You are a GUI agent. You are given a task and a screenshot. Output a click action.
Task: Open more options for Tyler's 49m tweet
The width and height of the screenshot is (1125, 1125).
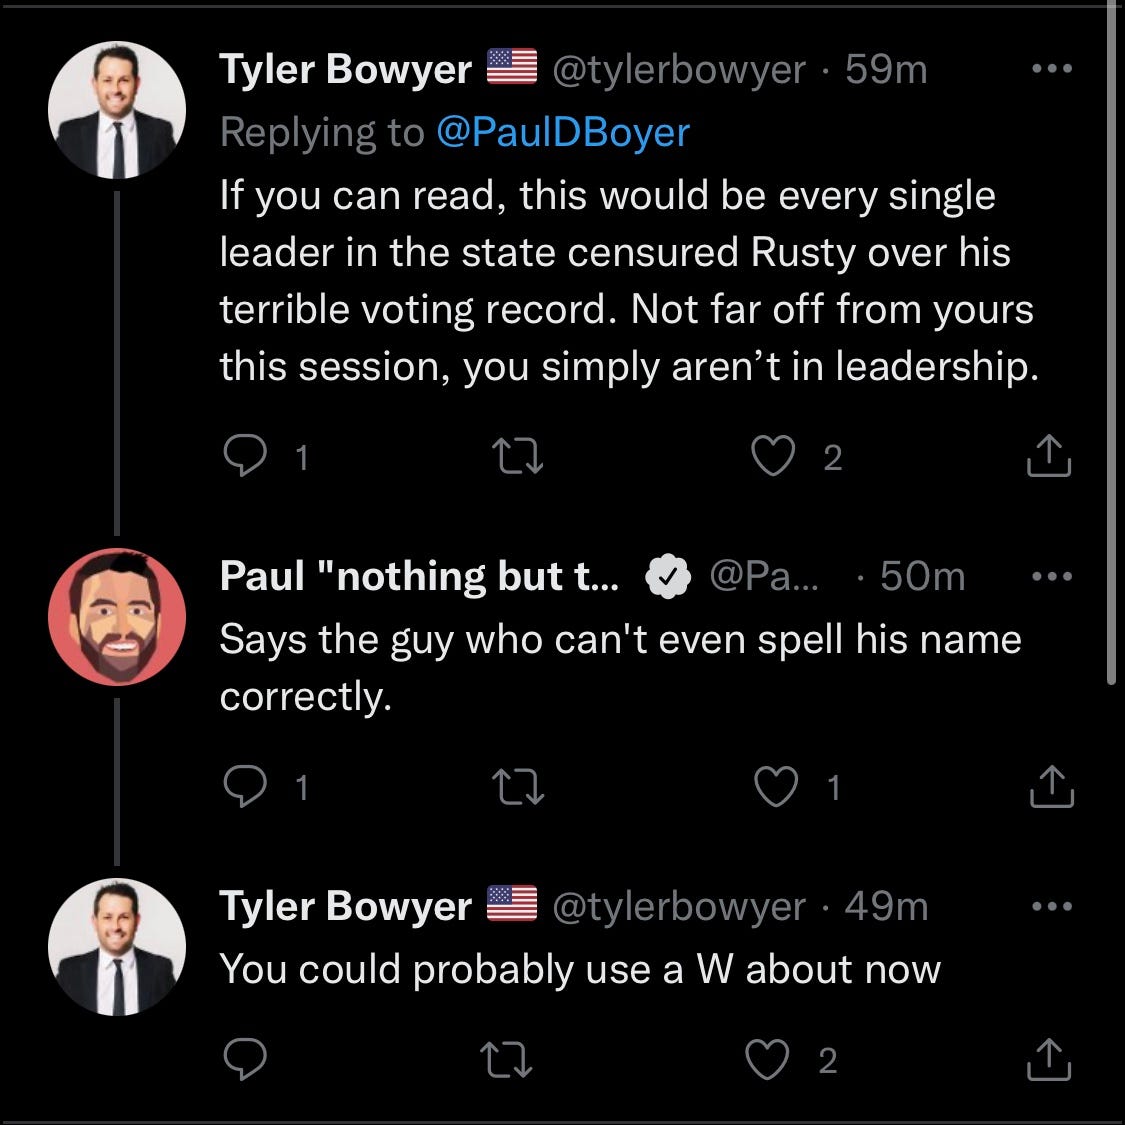(x=1051, y=907)
